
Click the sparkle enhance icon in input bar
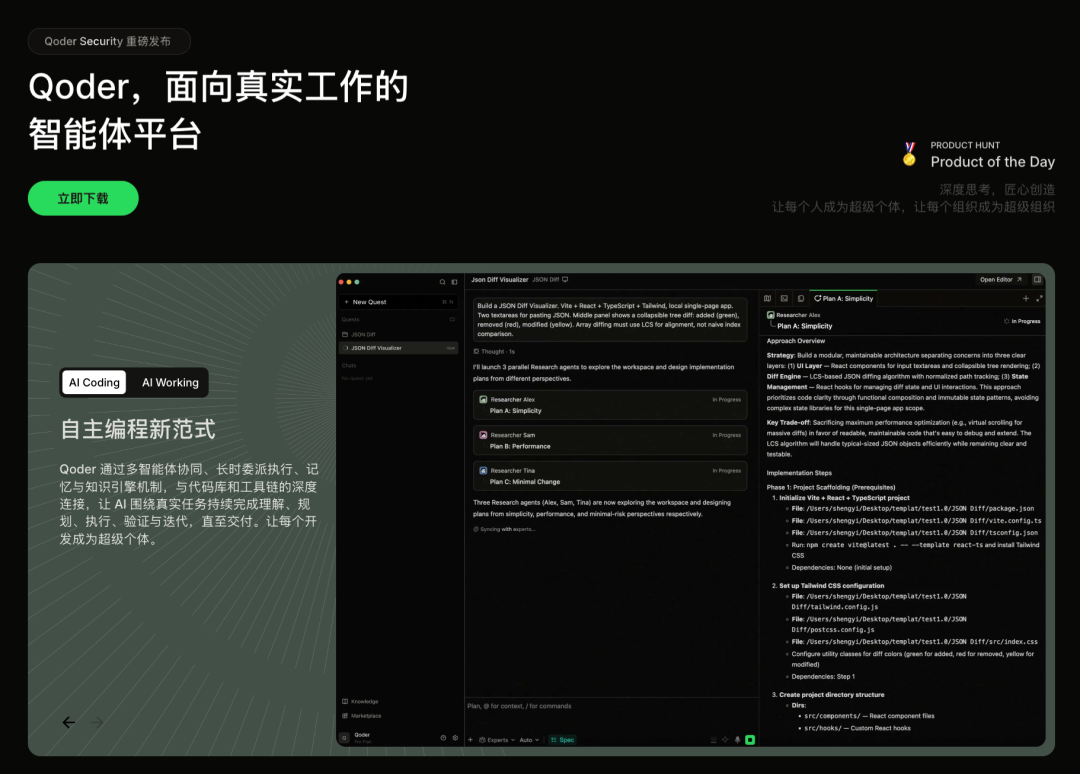pyautogui.click(x=725, y=740)
